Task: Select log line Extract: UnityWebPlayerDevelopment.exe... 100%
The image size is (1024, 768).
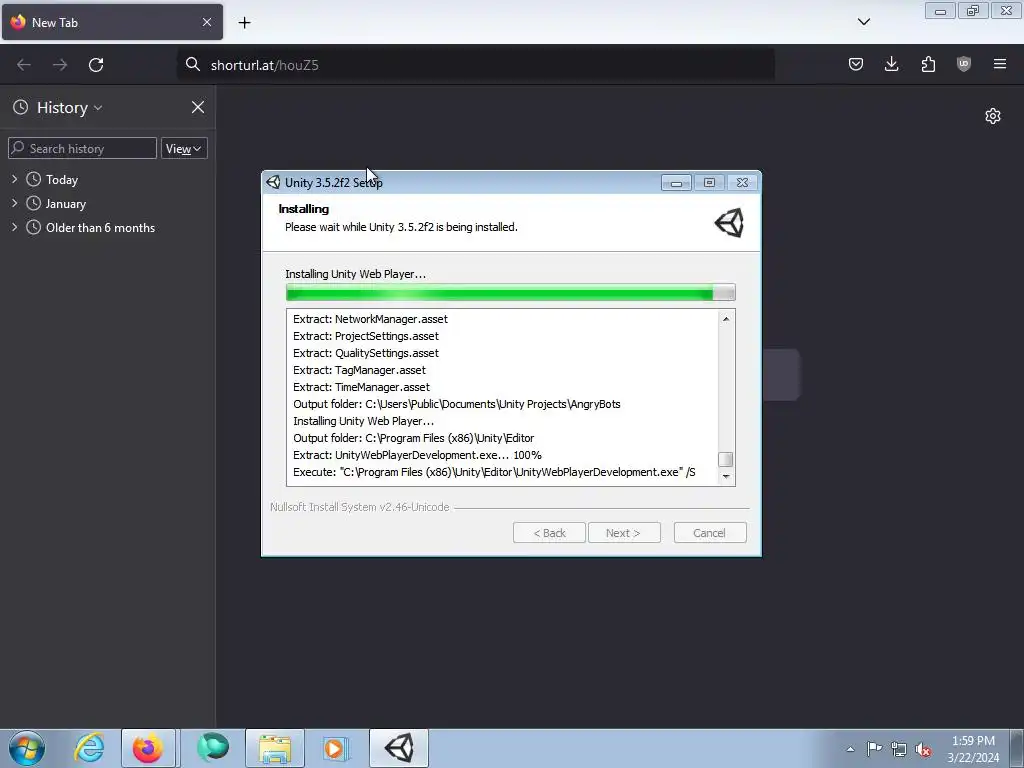Action: (417, 455)
